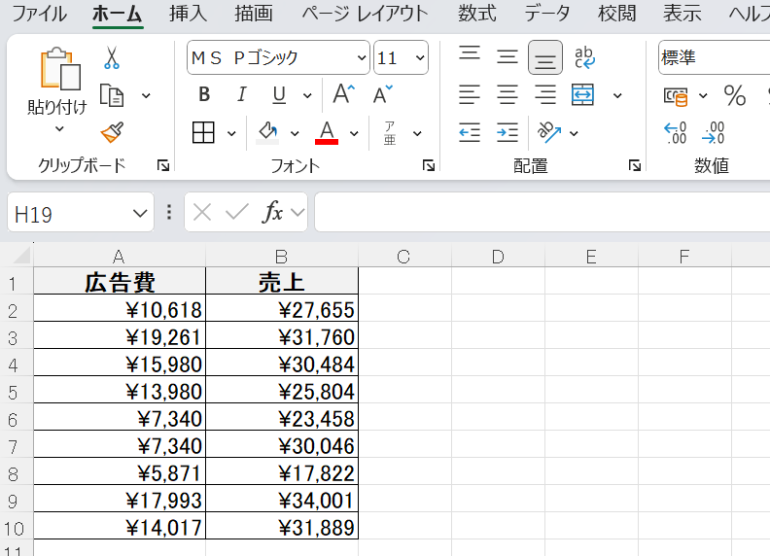
Task: Open the font color dropdown arrow
Action: tap(354, 133)
